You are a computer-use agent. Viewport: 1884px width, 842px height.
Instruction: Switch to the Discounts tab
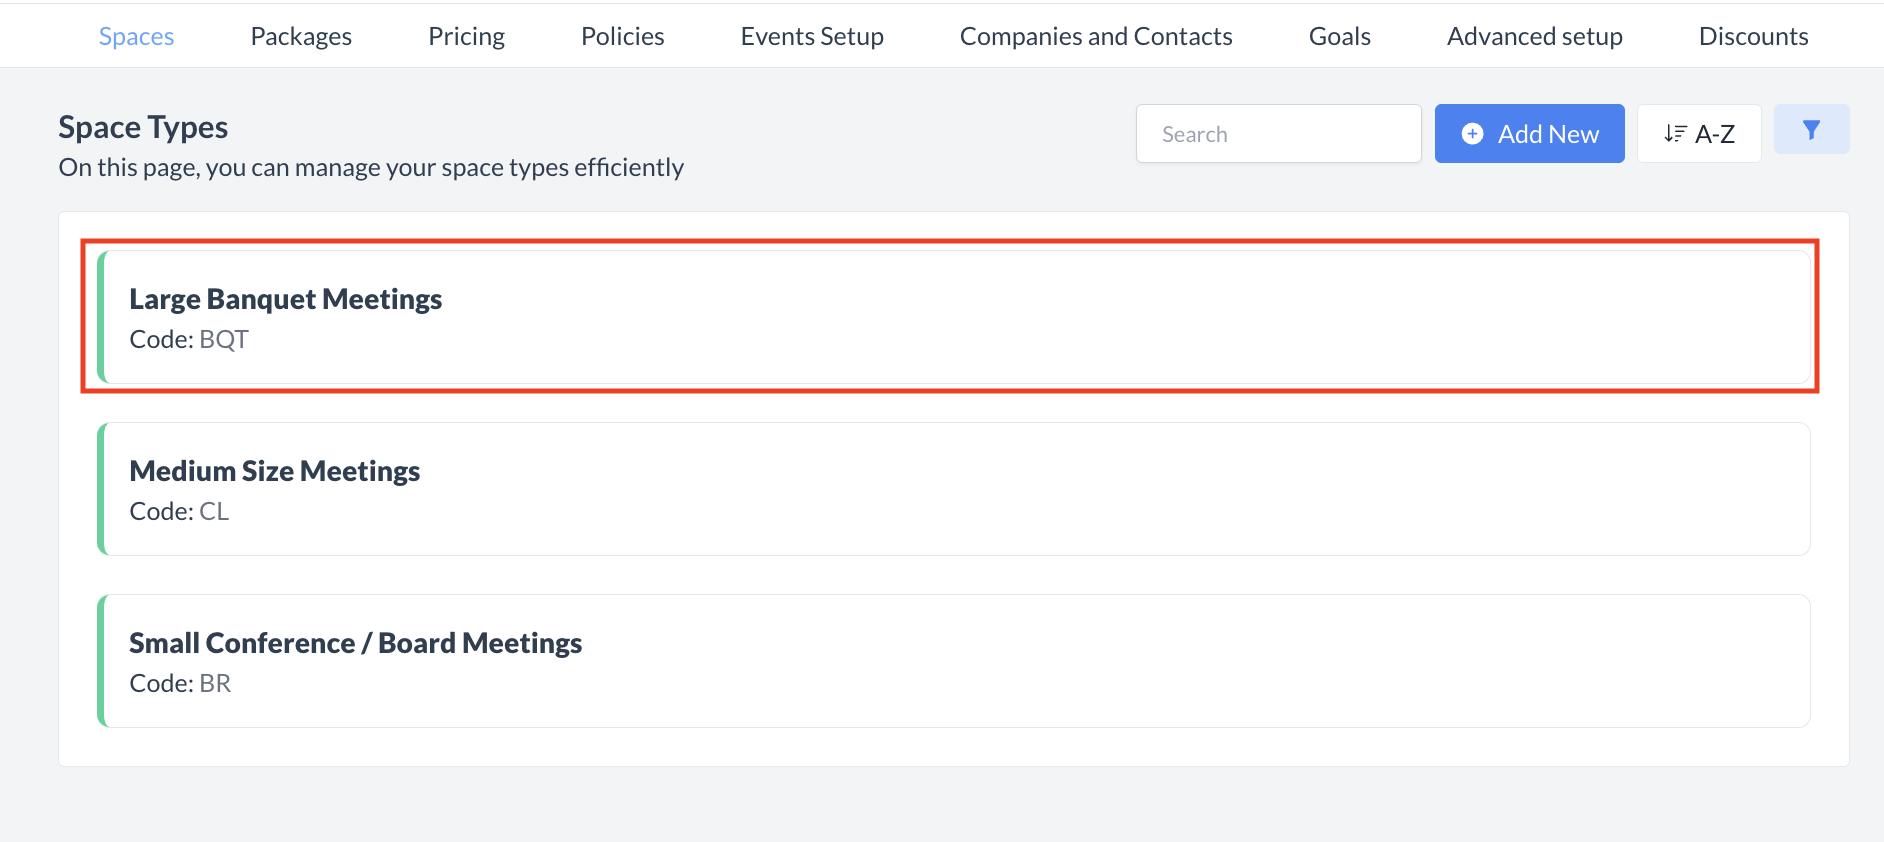coord(1753,36)
